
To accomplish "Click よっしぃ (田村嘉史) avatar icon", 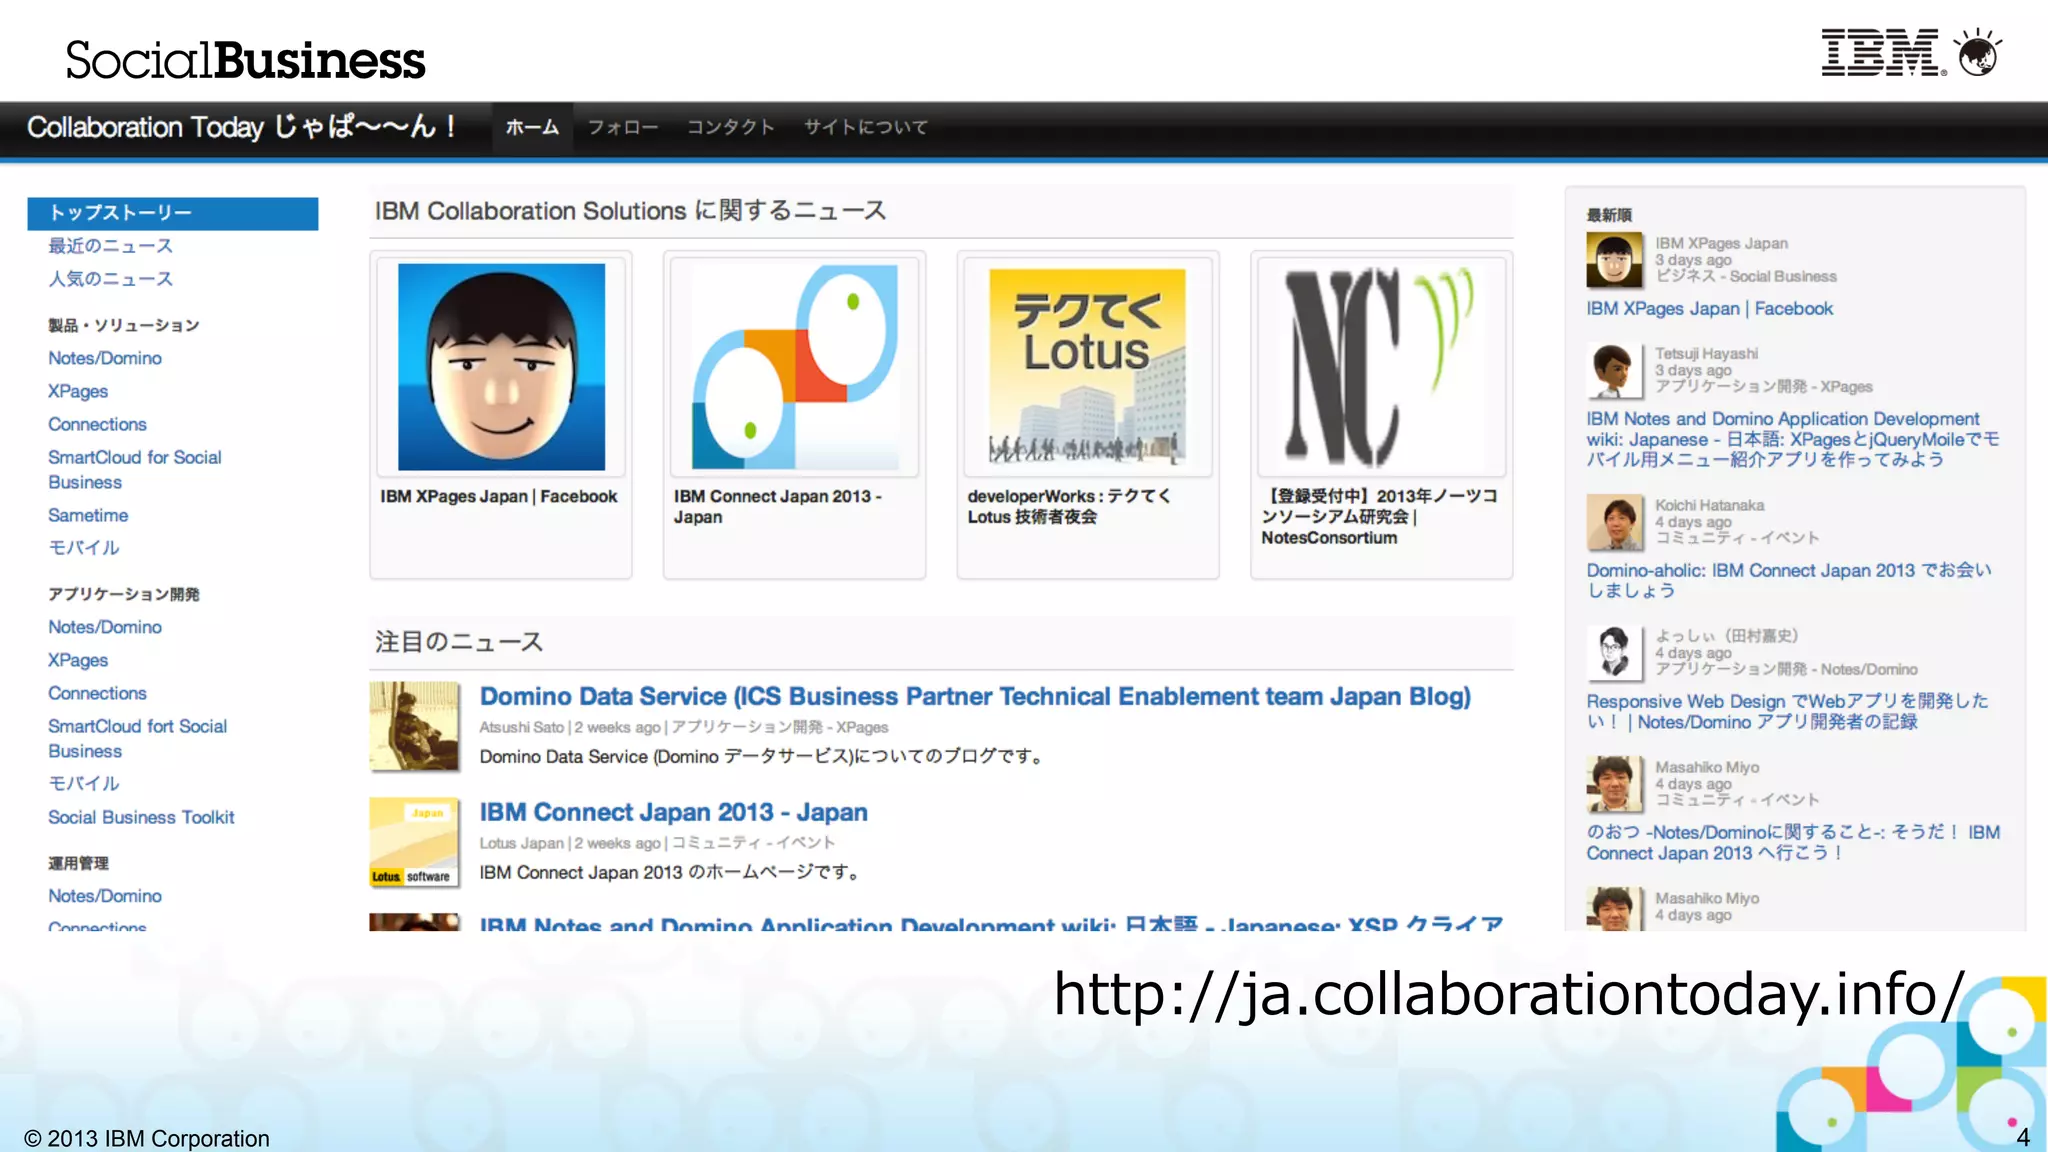I will (x=1614, y=653).
